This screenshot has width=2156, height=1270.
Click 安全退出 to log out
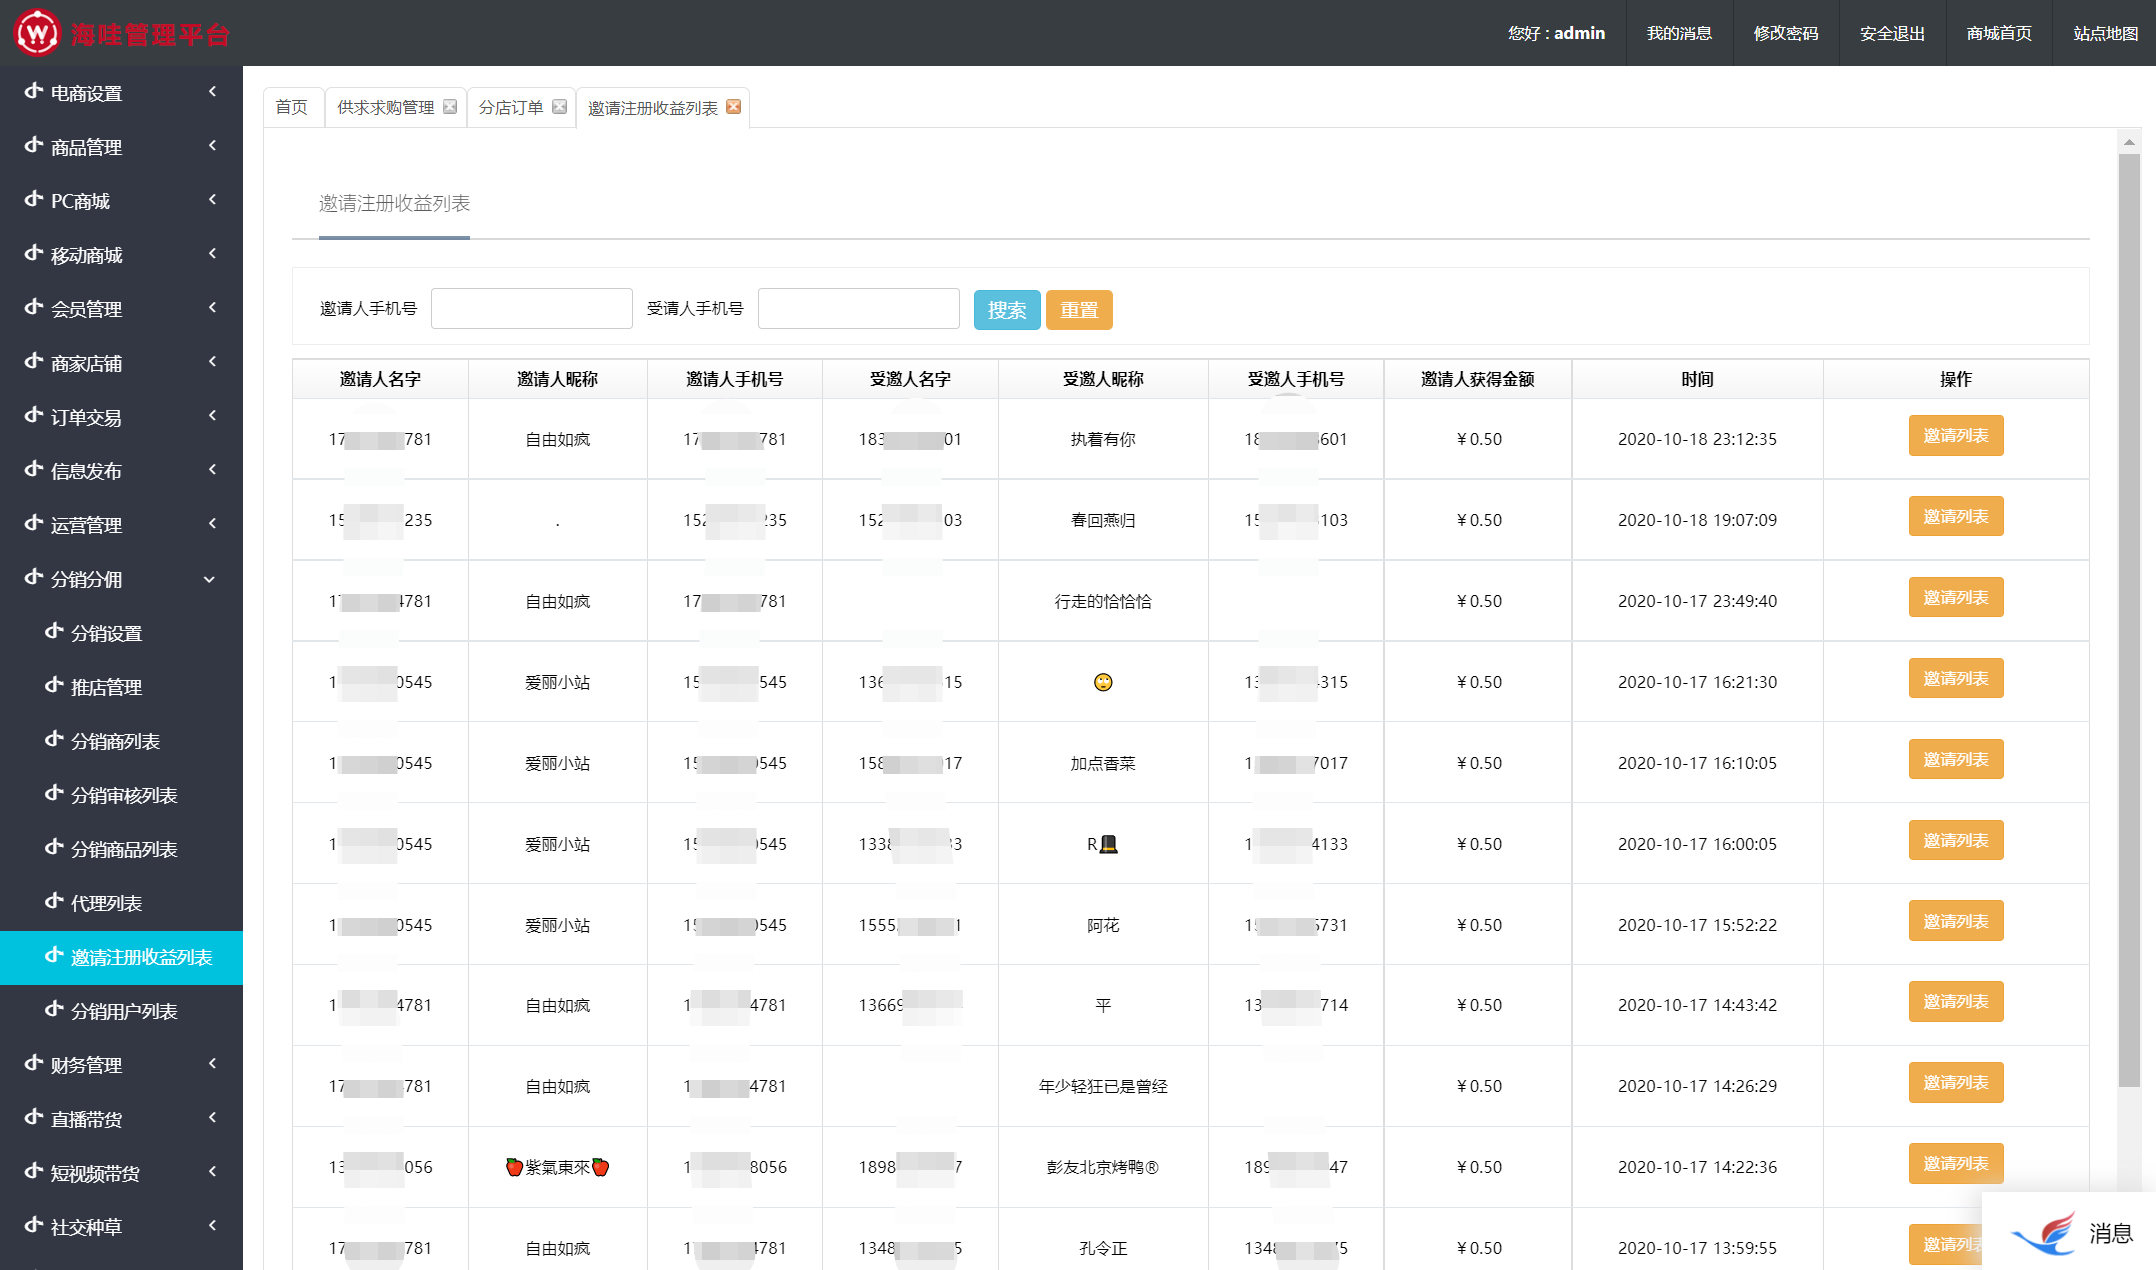click(x=1892, y=33)
